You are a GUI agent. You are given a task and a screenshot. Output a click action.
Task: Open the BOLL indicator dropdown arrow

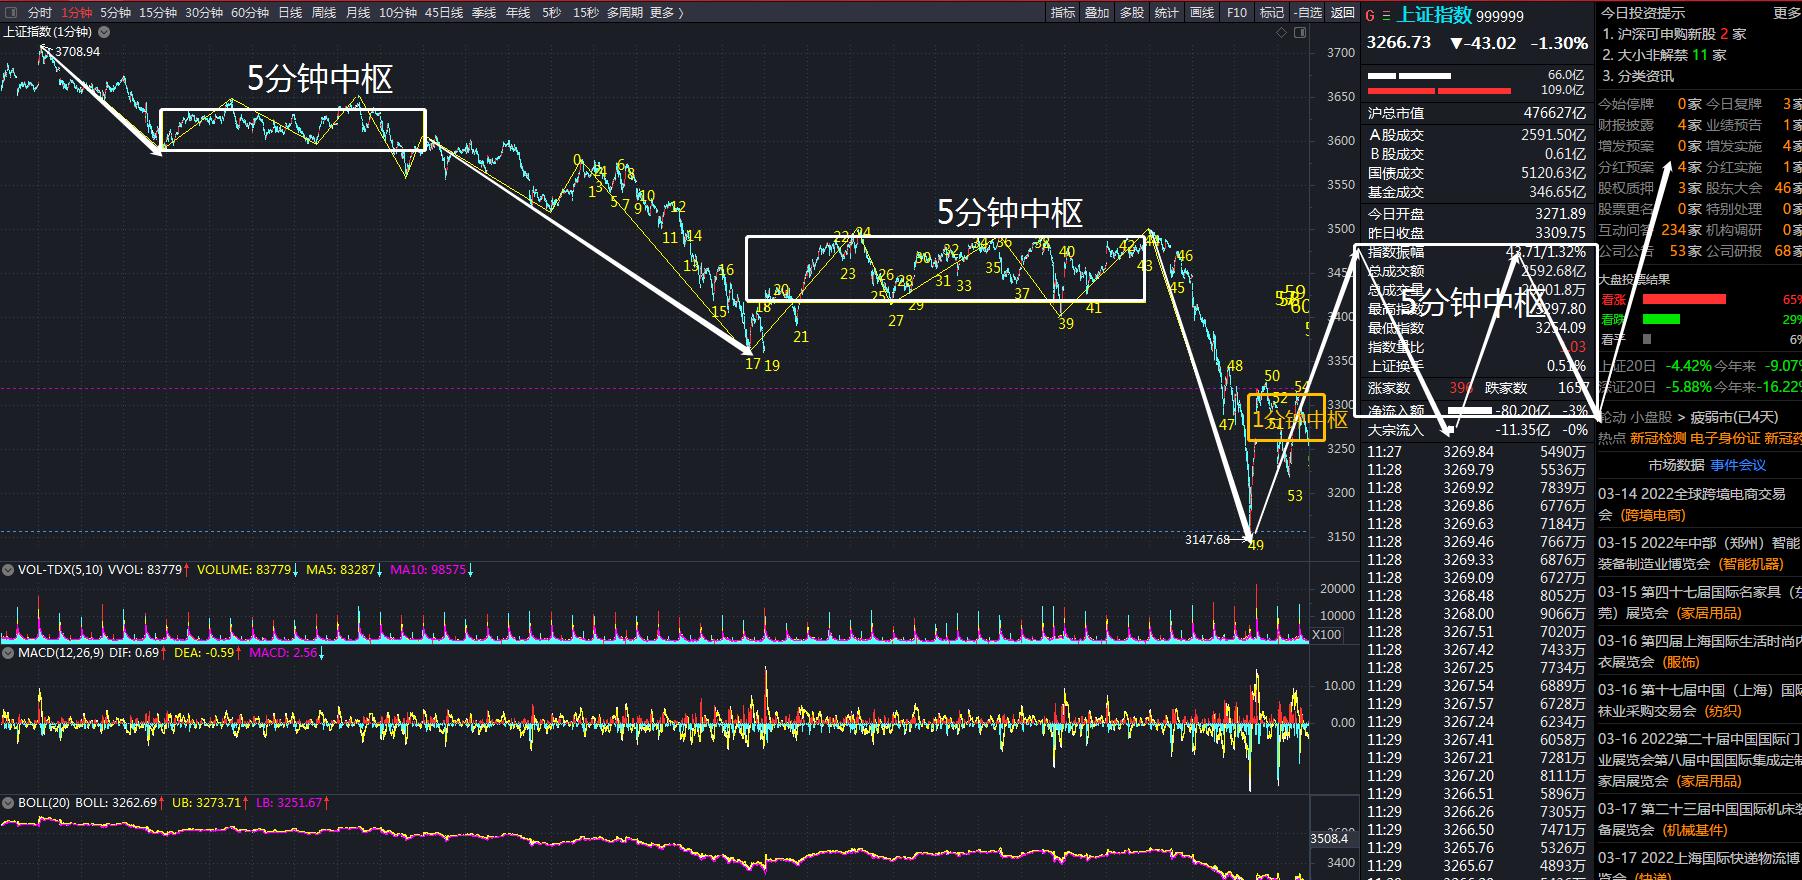(x=9, y=803)
